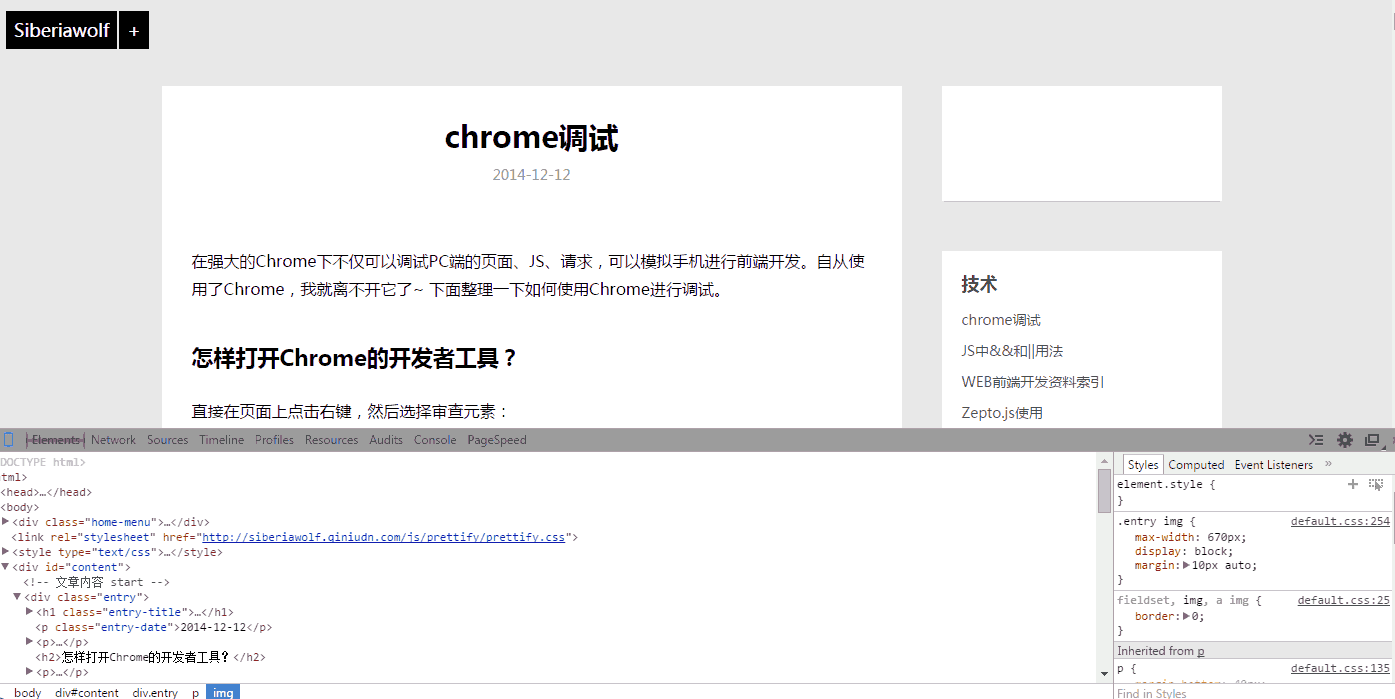The image size is (1395, 699).
Task: Open the Audits panel
Action: pyautogui.click(x=386, y=440)
